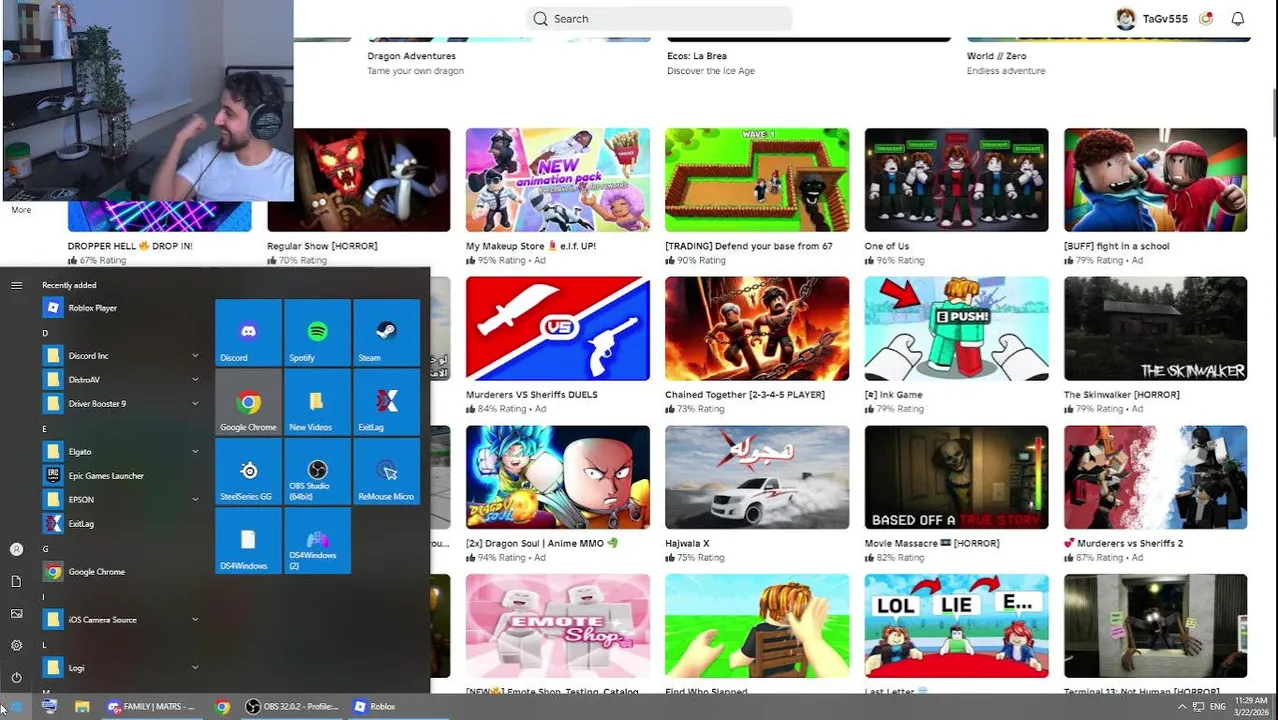
Task: Click the Google Chrome pinned tile
Action: click(x=248, y=402)
